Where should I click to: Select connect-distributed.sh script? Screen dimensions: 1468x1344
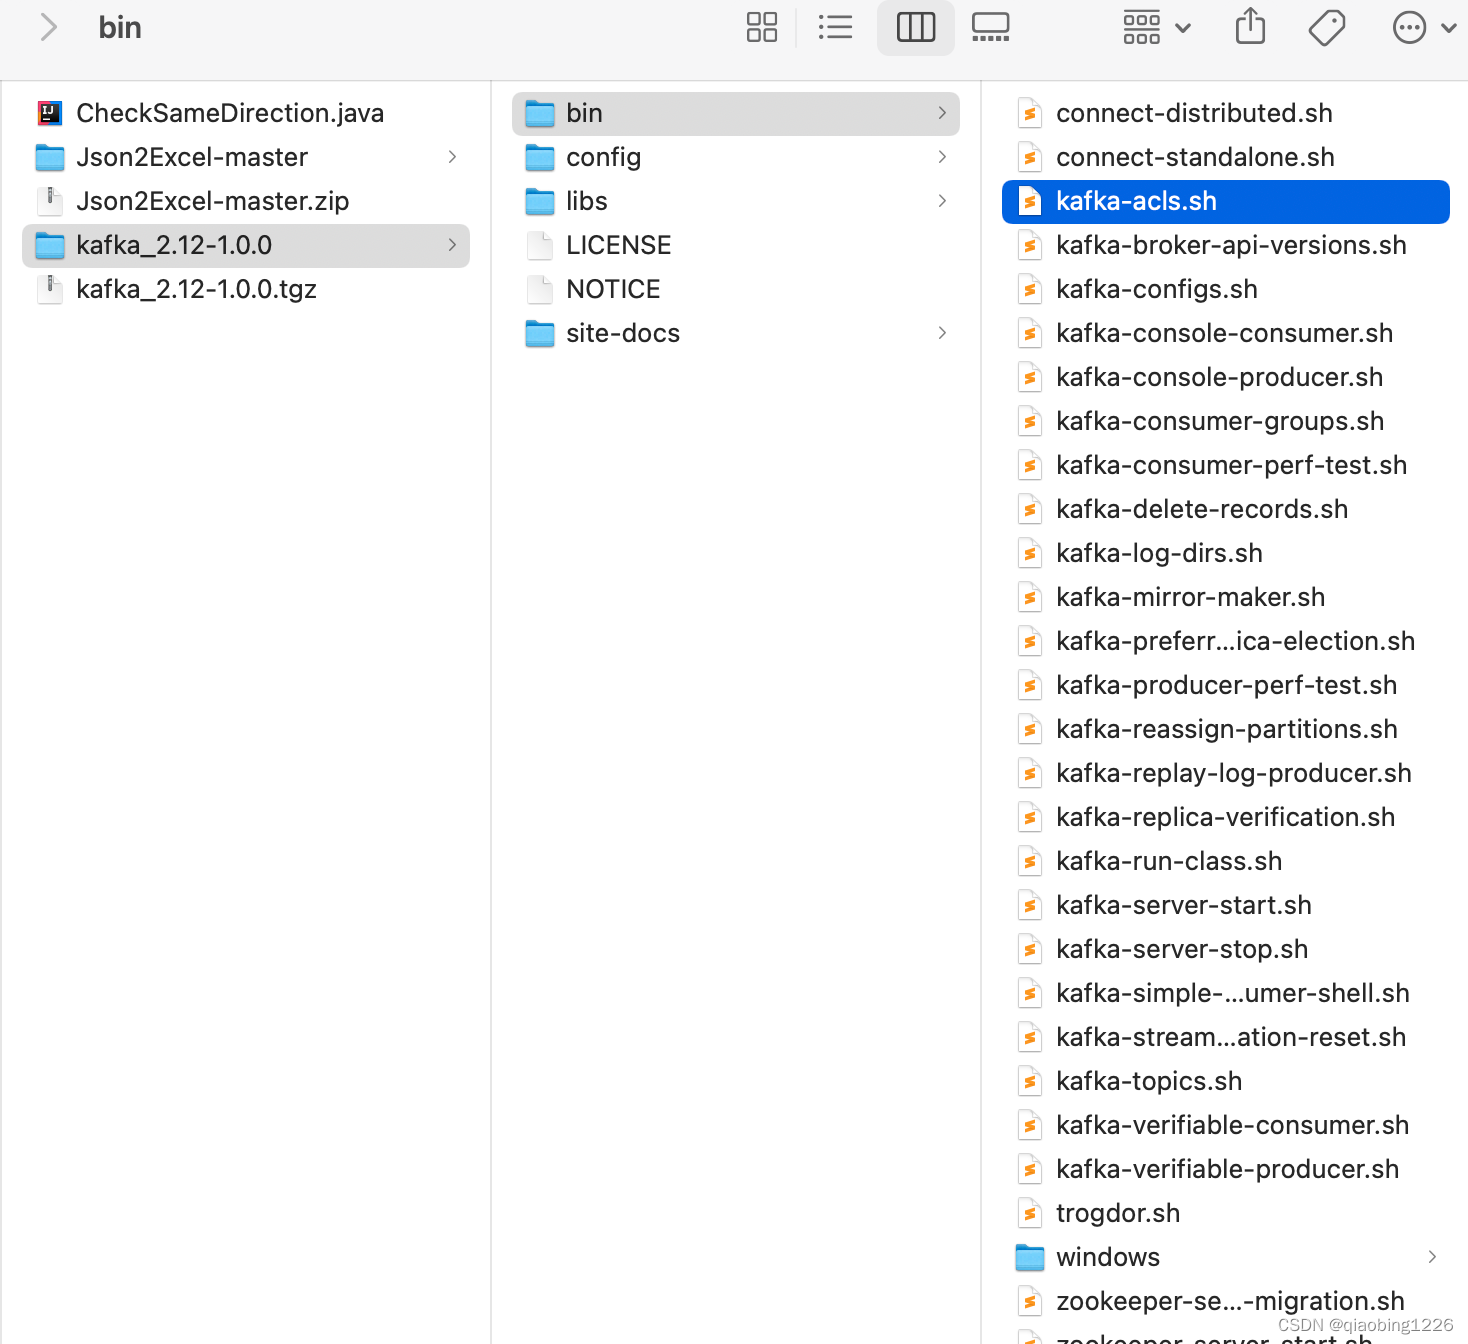[x=1226, y=113]
